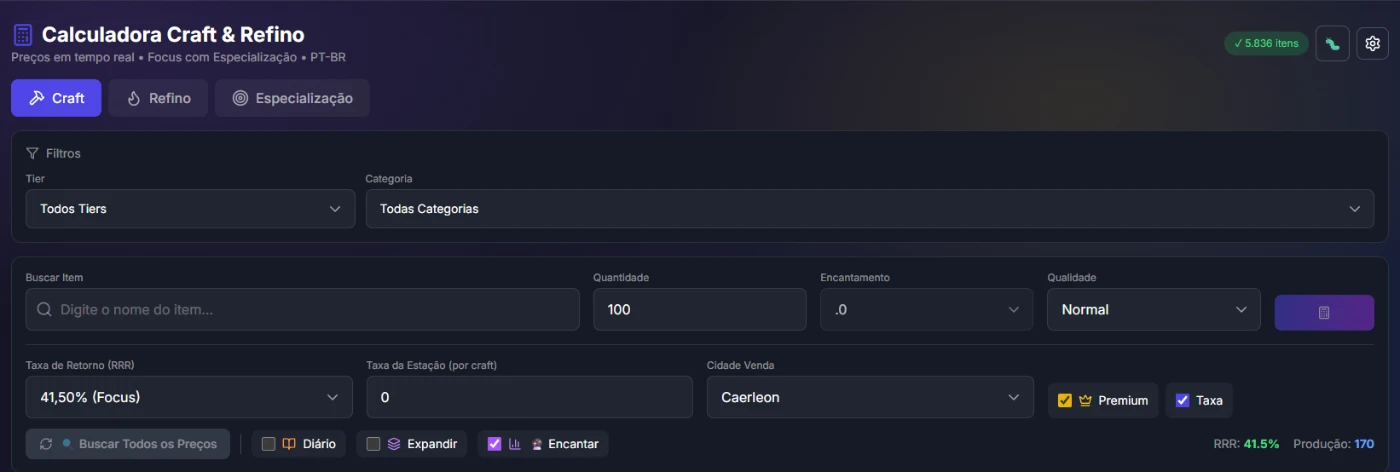1400x472 pixels.
Task: Click the calculator logo beside the title
Action: coord(23,36)
